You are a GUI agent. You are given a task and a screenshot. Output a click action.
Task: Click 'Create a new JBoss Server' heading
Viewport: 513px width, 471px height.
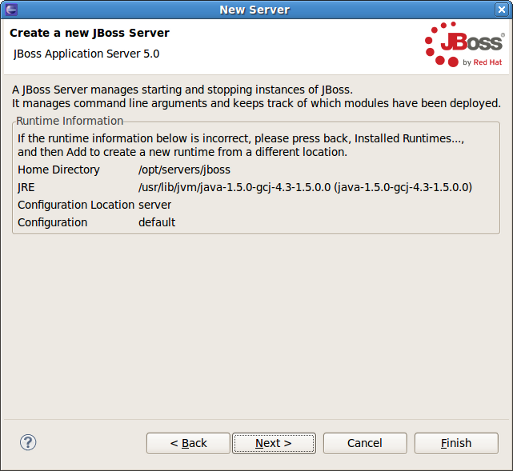pos(89,33)
